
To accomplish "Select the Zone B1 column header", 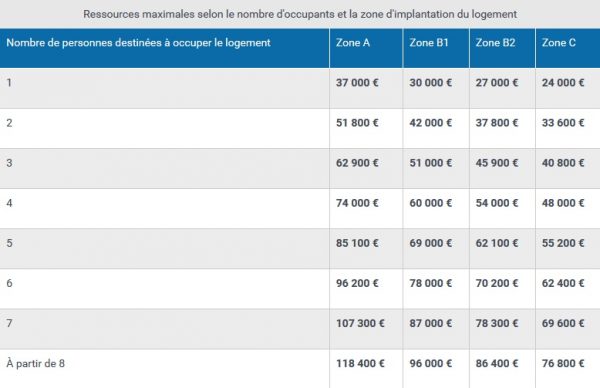I will (x=436, y=48).
